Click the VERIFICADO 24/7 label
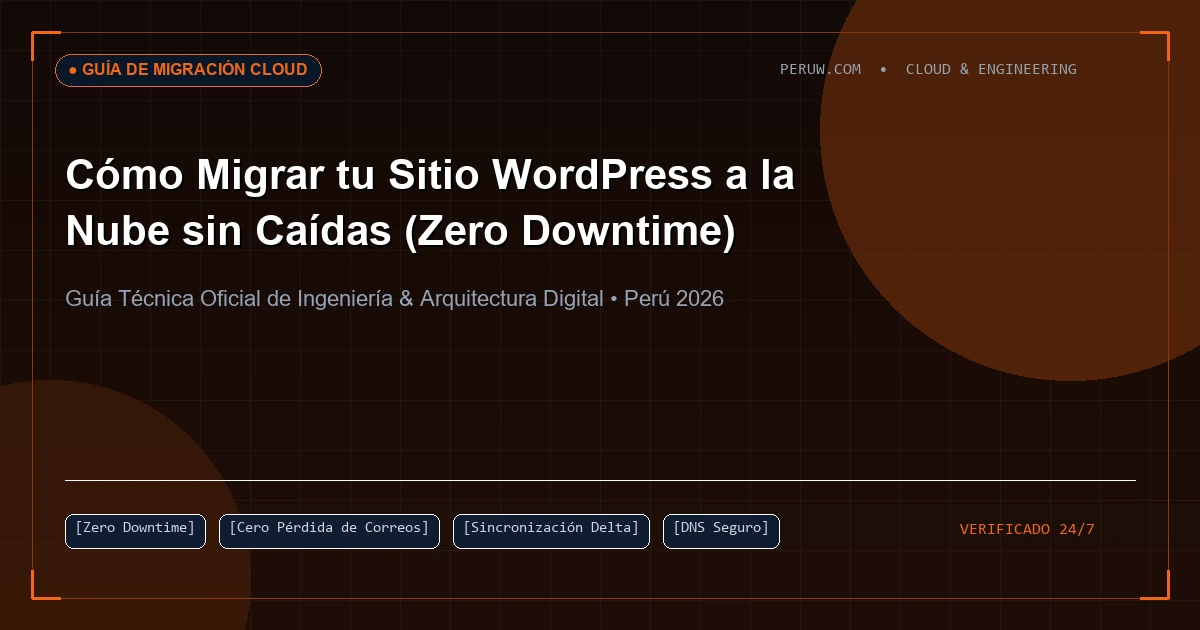 (x=1027, y=529)
